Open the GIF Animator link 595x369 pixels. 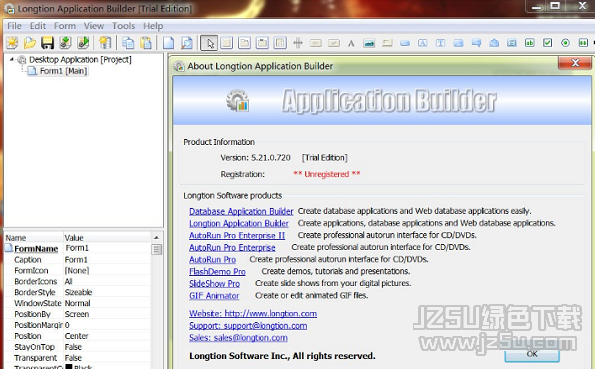214,296
